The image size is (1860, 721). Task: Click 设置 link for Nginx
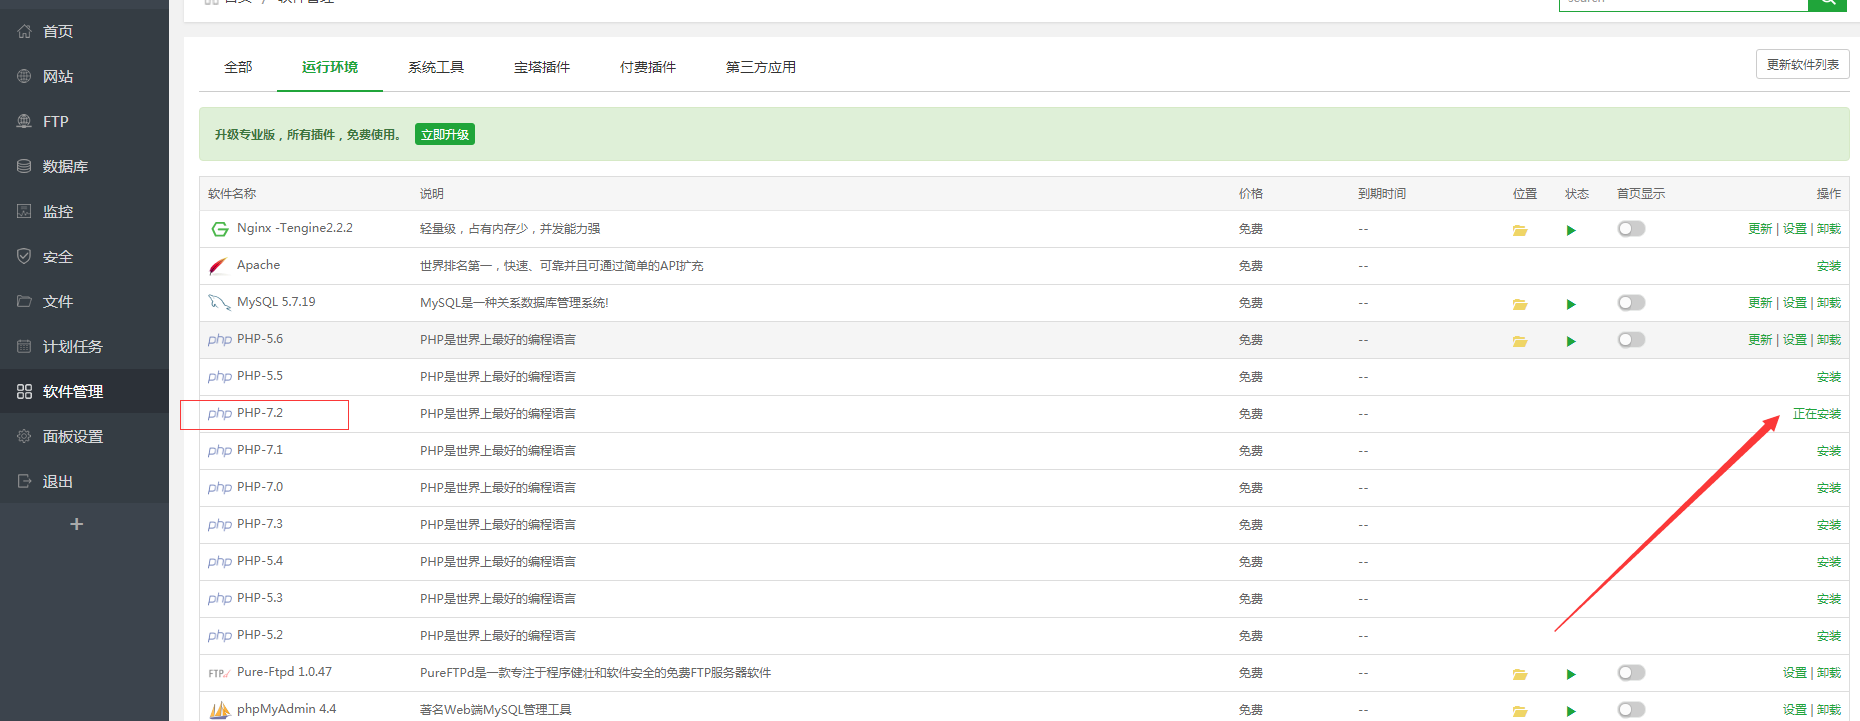point(1795,229)
